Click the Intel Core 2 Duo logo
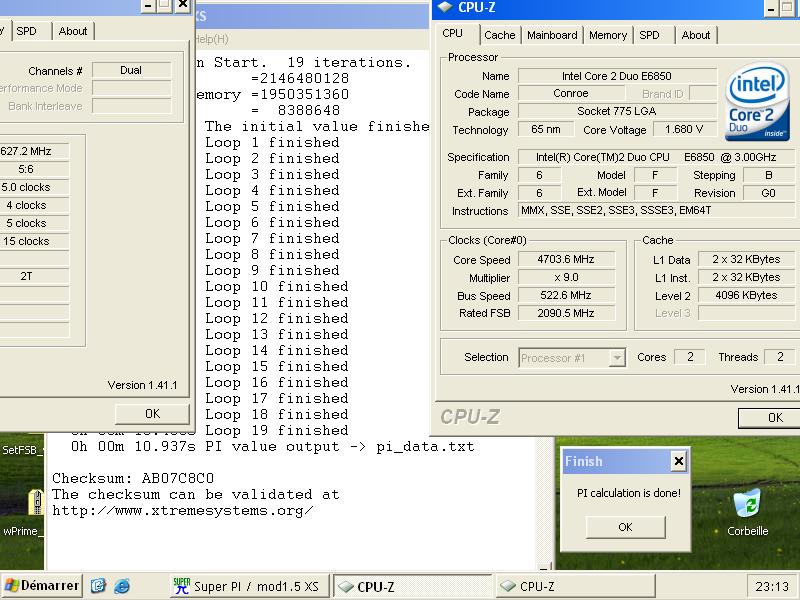 pyautogui.click(x=757, y=102)
